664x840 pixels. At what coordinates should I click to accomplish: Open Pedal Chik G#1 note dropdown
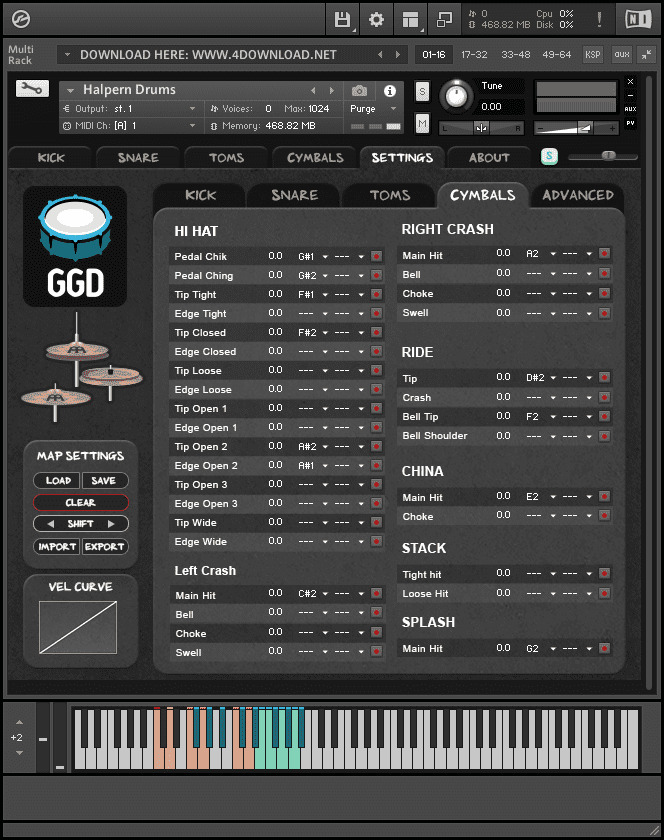click(x=313, y=257)
